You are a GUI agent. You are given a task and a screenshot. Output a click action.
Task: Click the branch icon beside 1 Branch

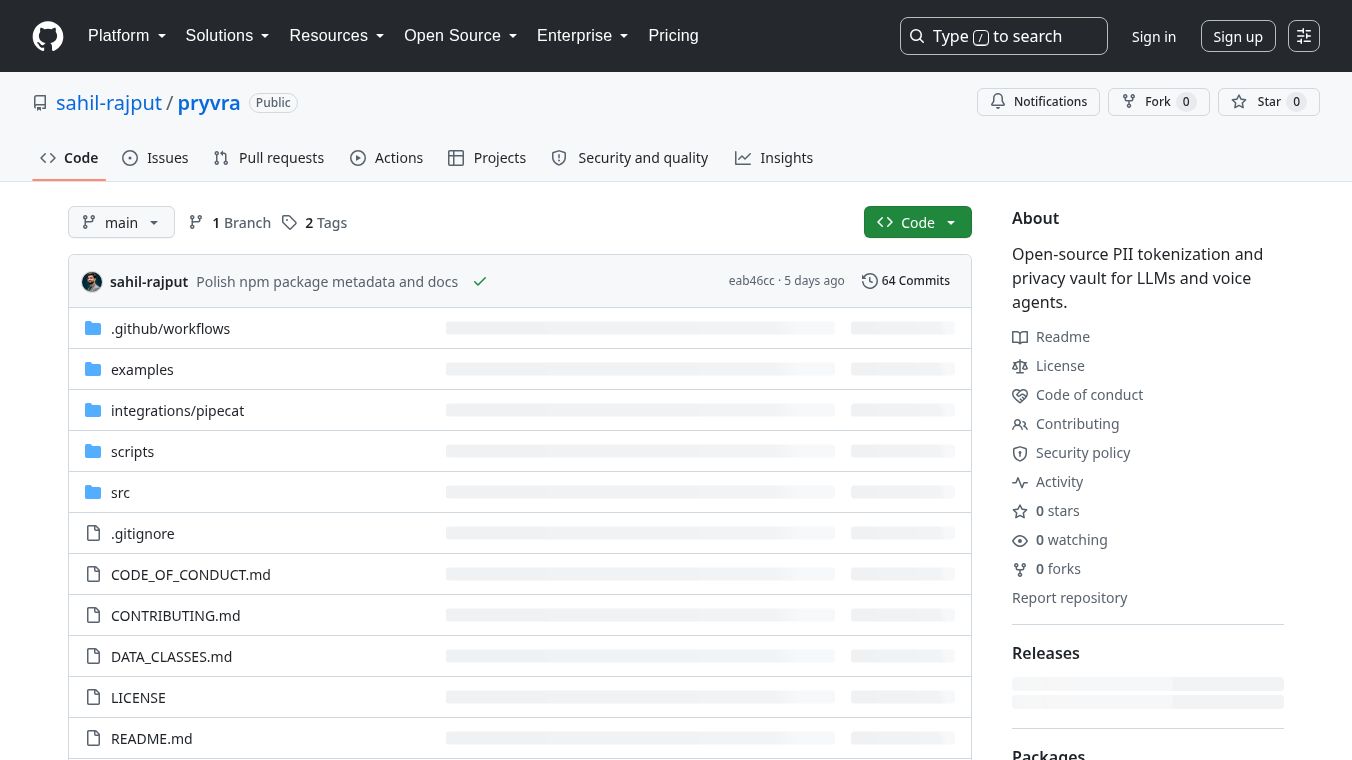click(196, 222)
